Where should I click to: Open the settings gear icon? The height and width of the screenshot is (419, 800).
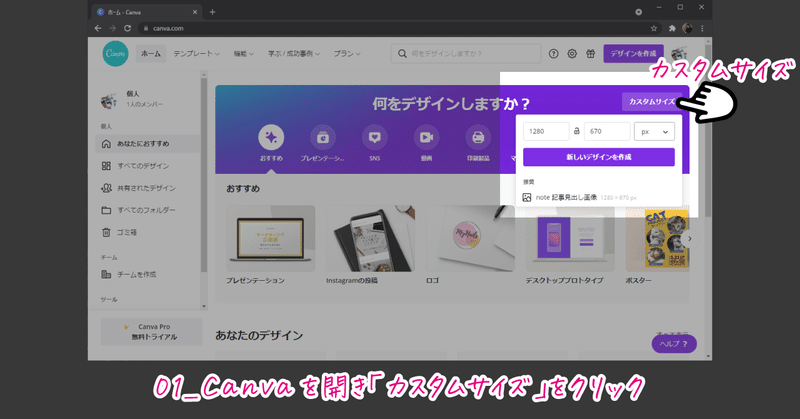572,54
